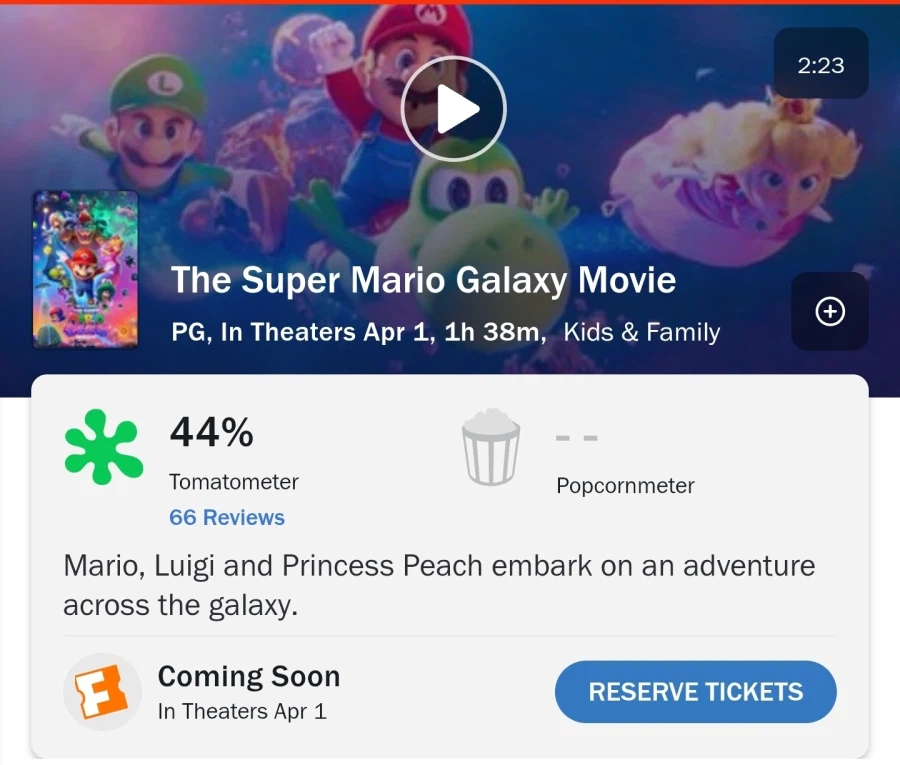Click In Theaters Apr 1 under Coming Soon
Viewport: 900px width, 765px height.
click(x=242, y=712)
